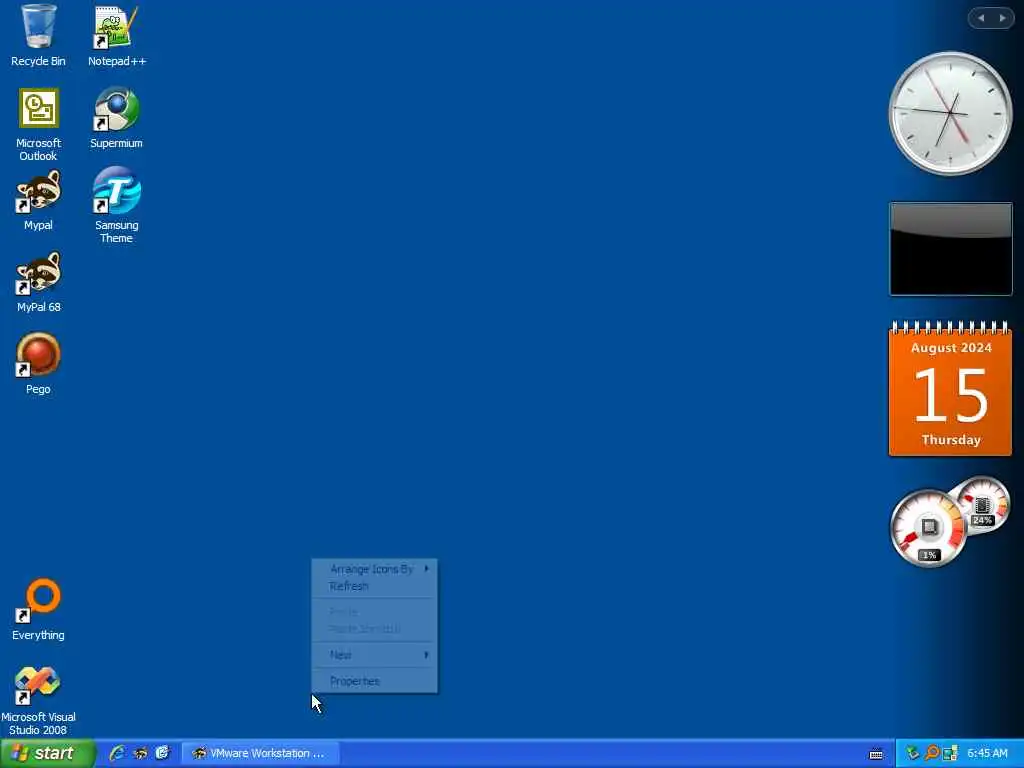This screenshot has width=1024, height=768.
Task: Choose Properties in the context menu
Action: coord(375,681)
